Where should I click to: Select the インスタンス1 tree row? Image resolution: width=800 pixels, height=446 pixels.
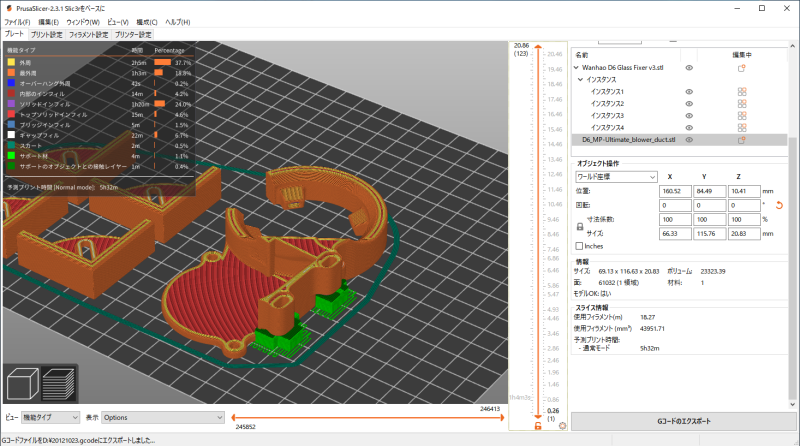pyautogui.click(x=680, y=92)
